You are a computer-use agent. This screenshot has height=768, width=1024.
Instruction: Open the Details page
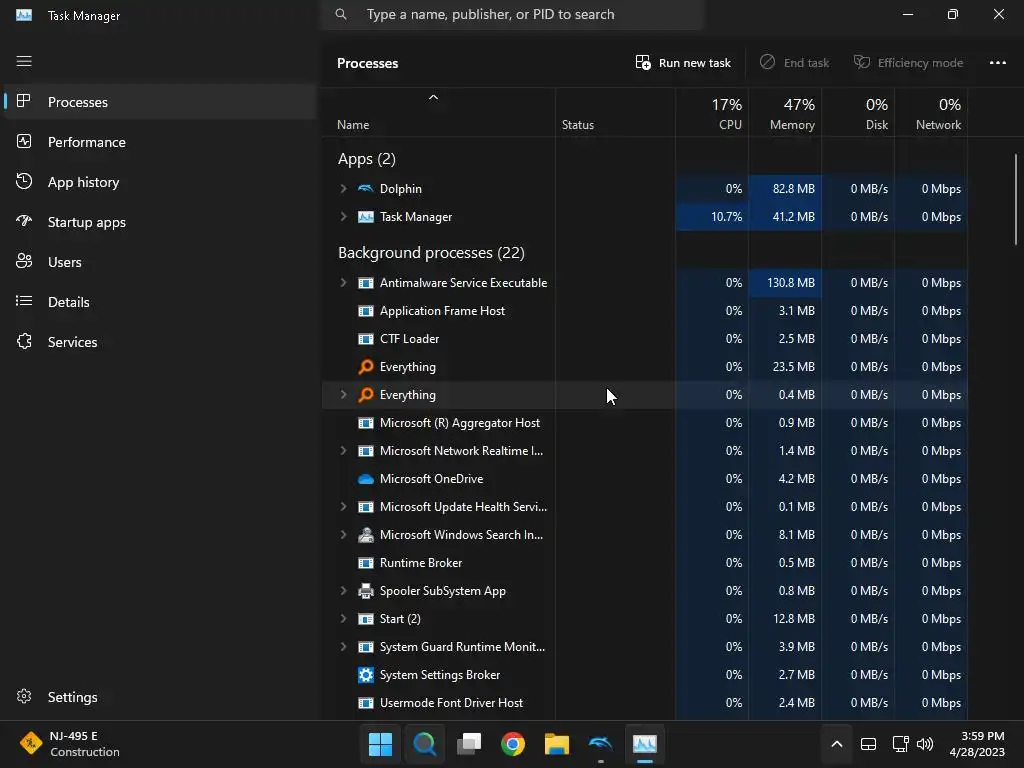click(x=160, y=302)
